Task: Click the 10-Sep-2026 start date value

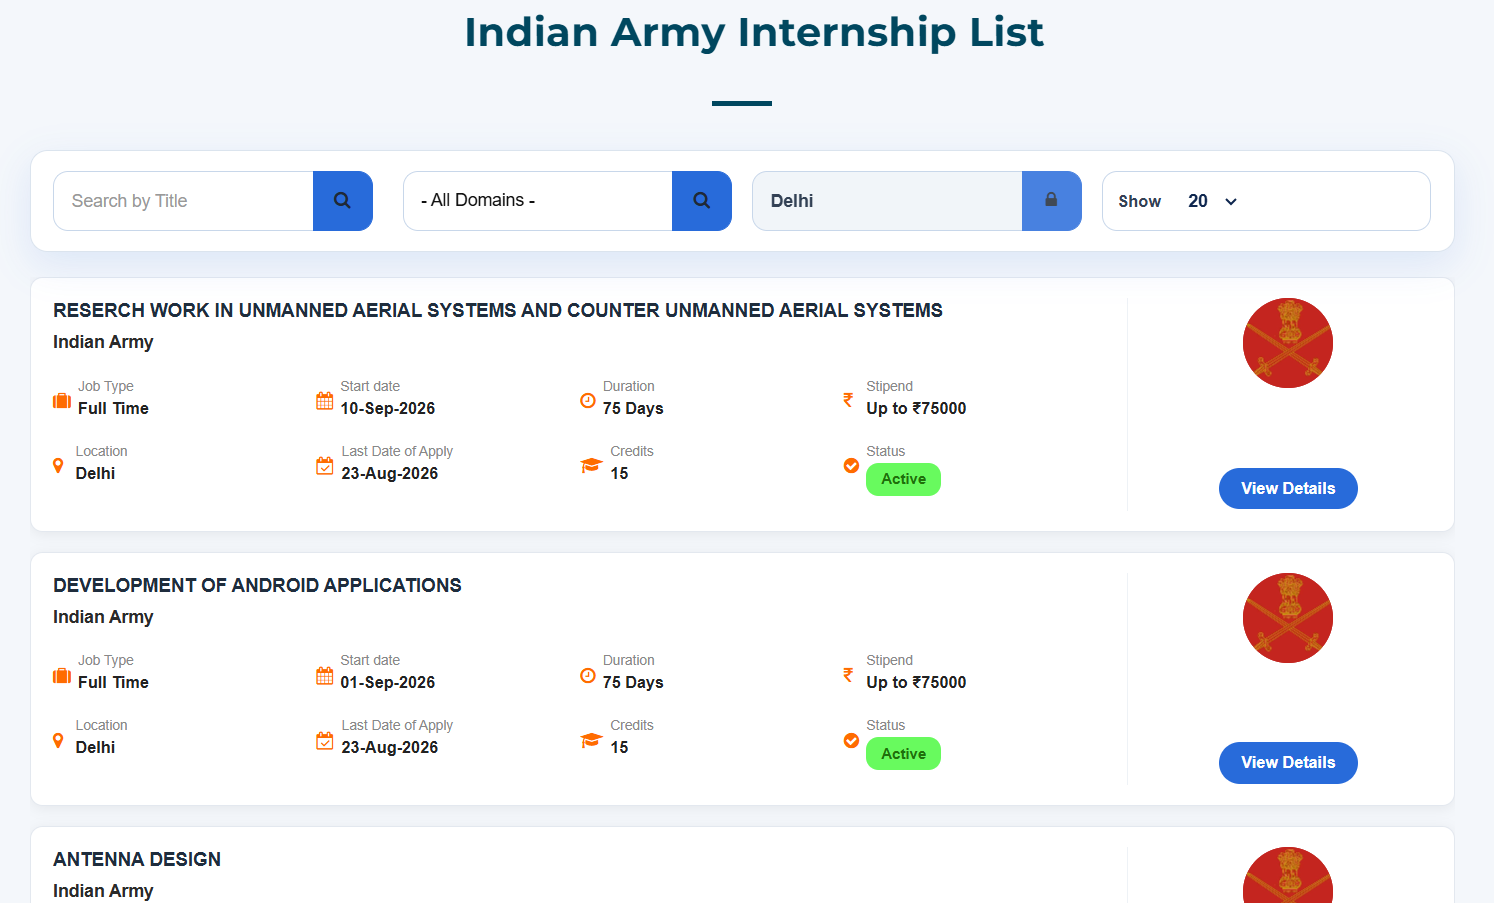Action: point(388,408)
